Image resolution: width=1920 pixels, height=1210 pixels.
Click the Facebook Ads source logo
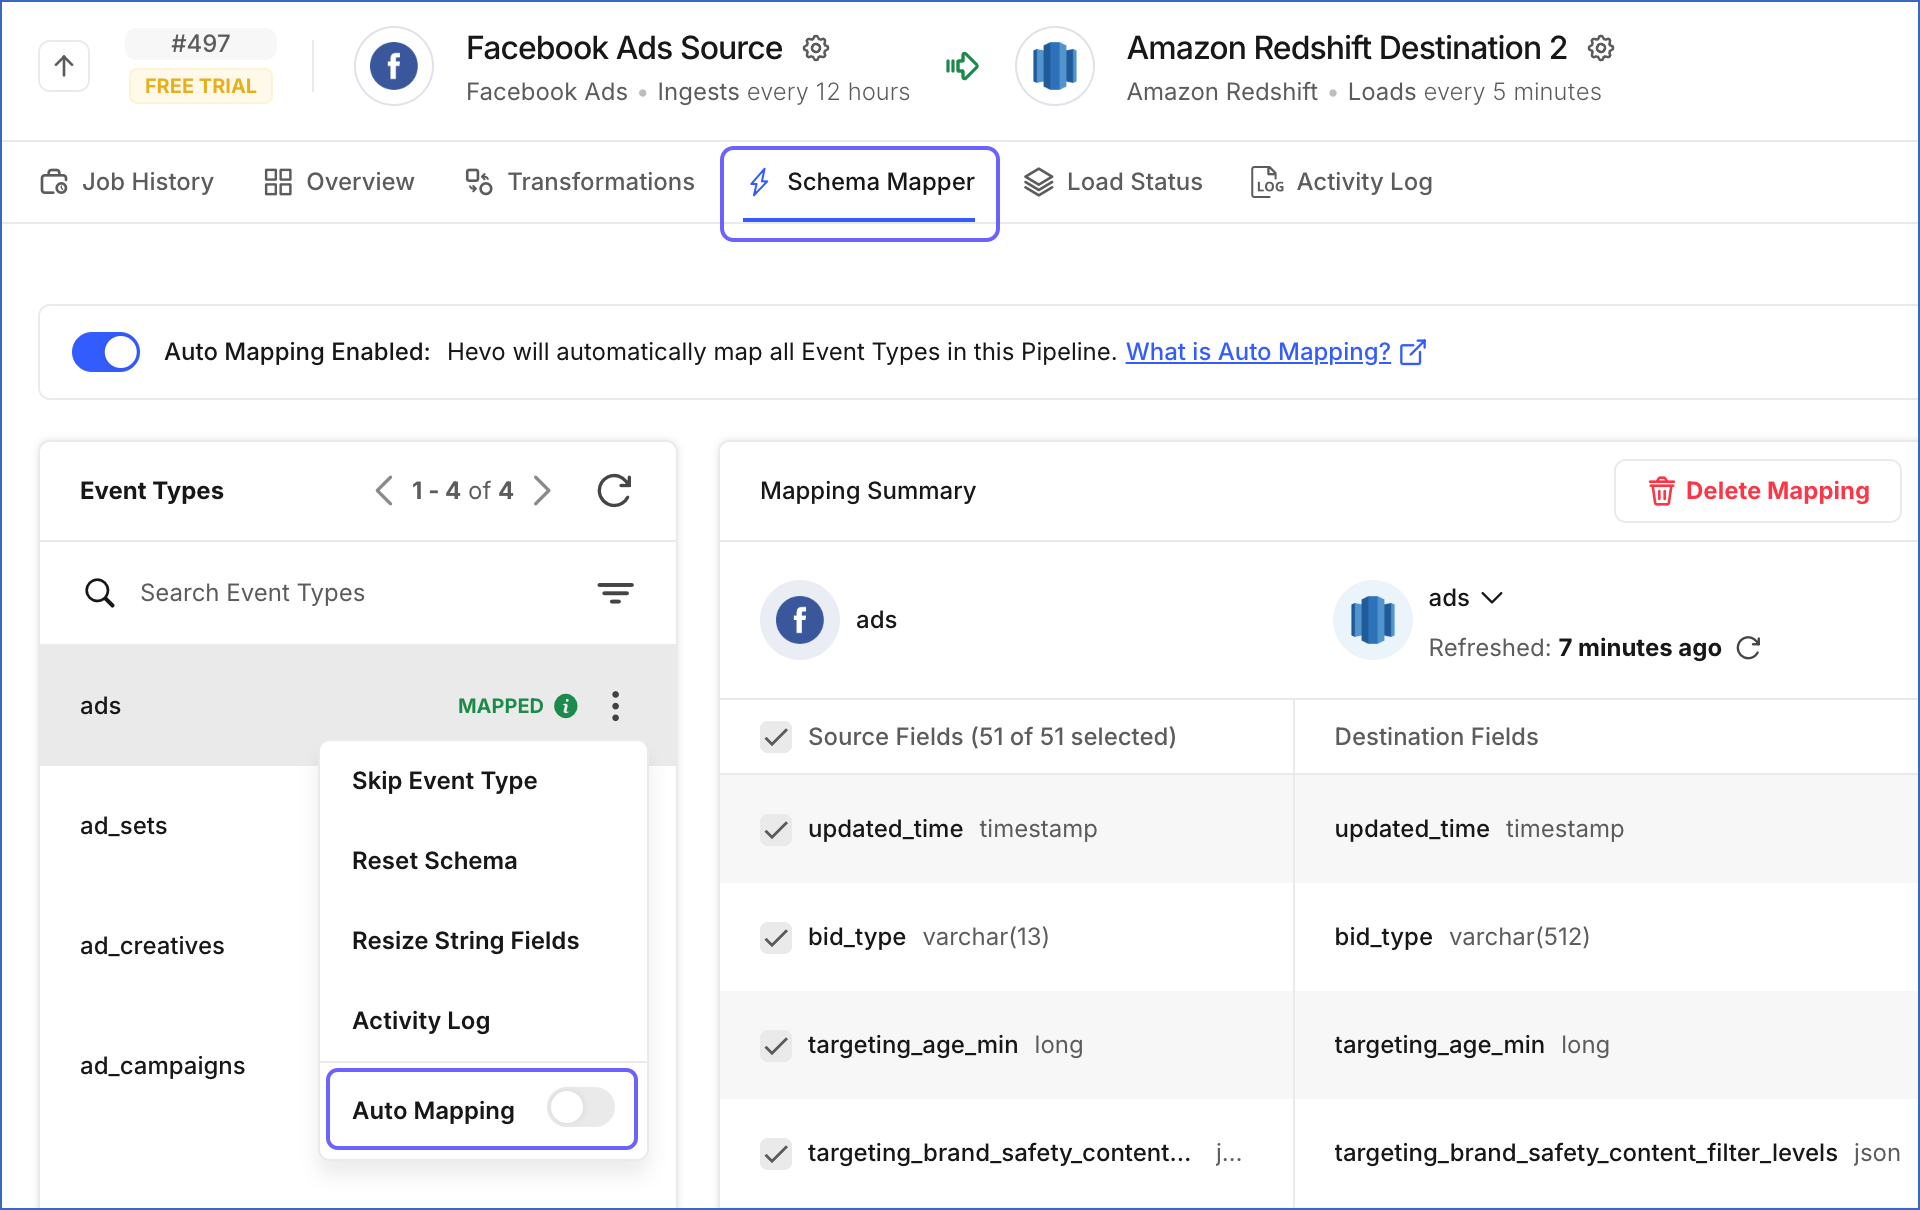point(394,66)
